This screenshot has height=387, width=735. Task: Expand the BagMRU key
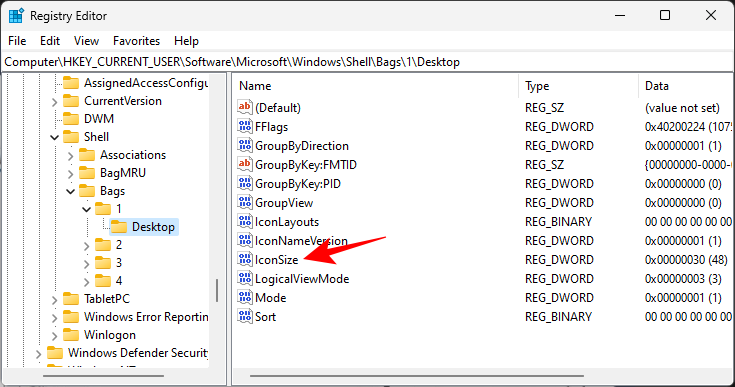[70, 174]
